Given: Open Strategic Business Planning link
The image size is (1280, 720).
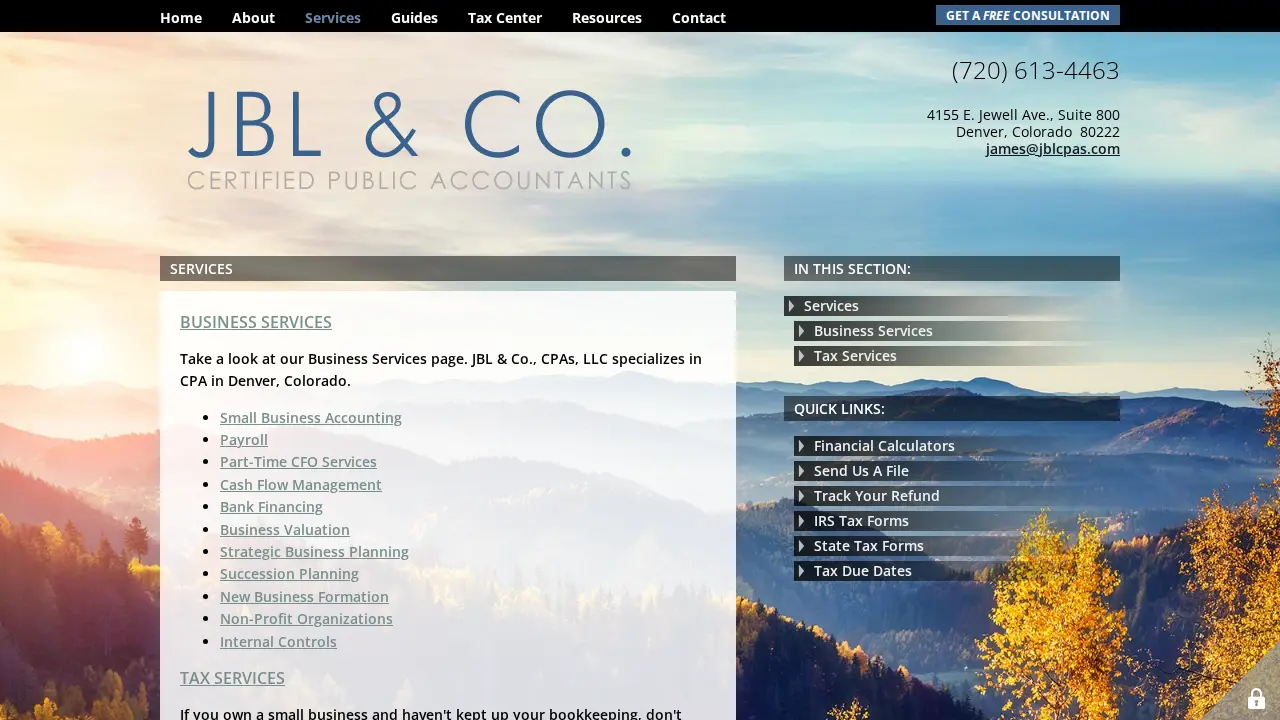Looking at the screenshot, I should pyautogui.click(x=314, y=552).
